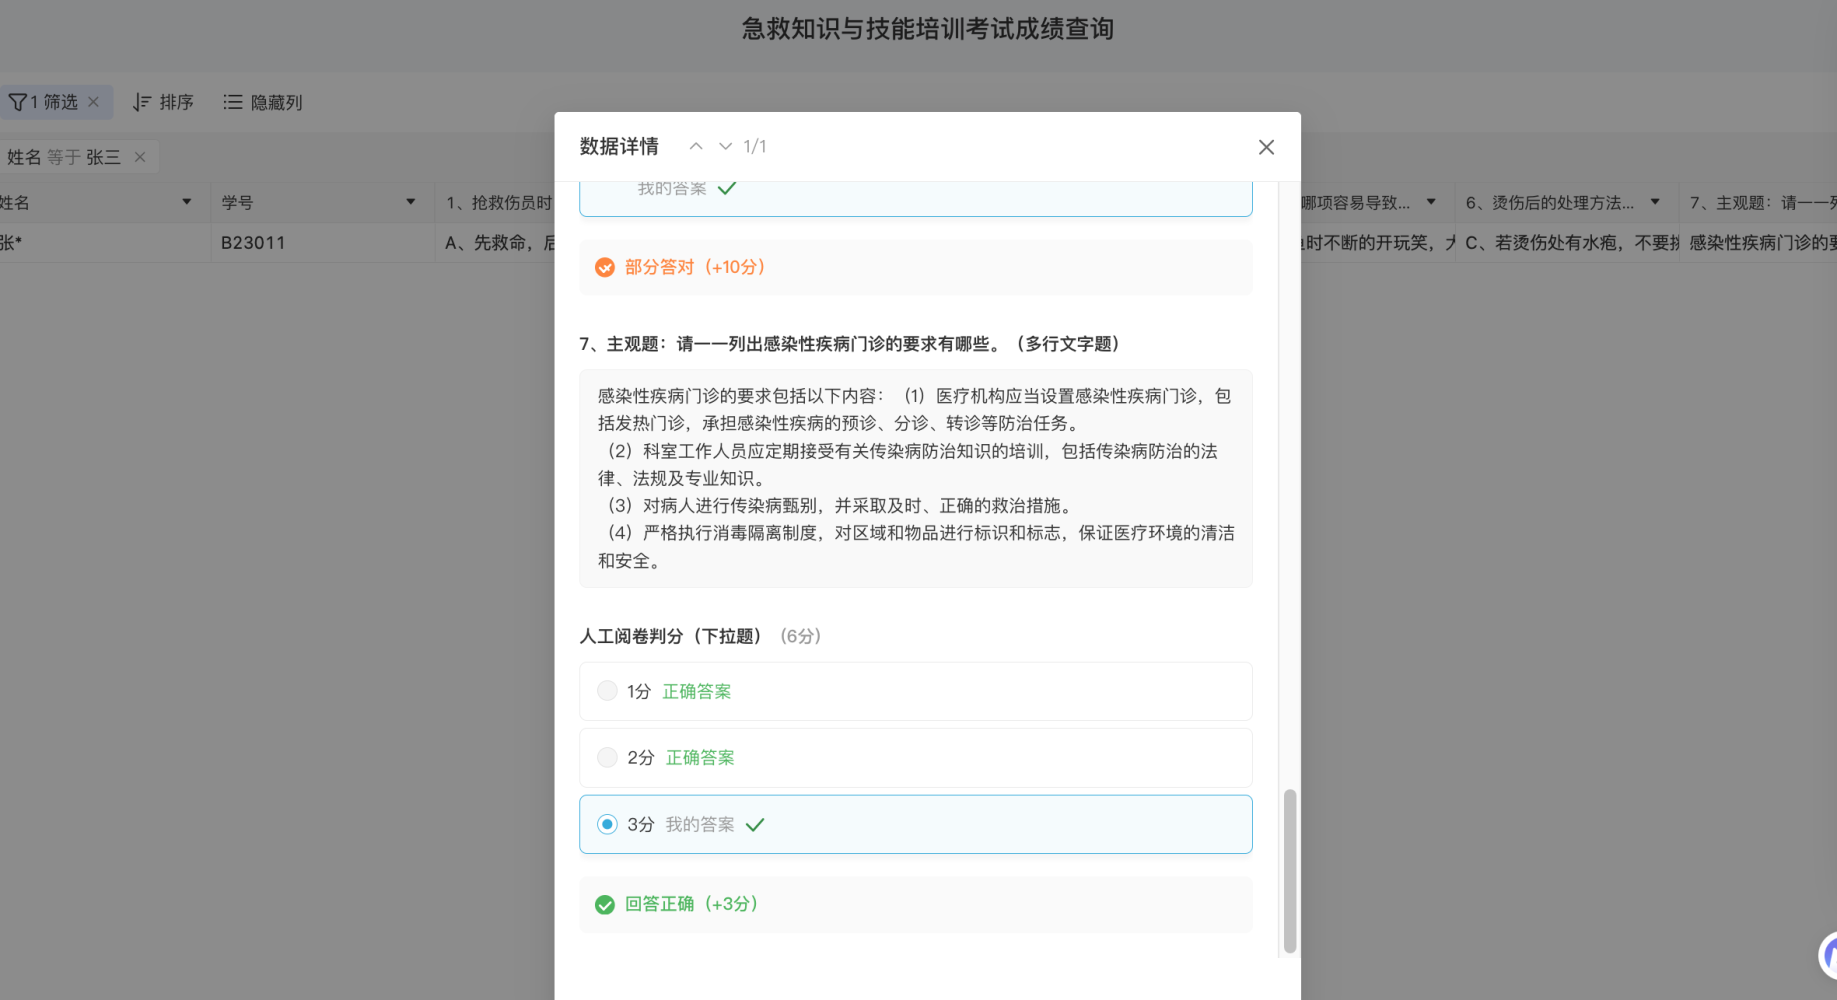
Task: Close the 数据详情 dialog
Action: click(1266, 147)
